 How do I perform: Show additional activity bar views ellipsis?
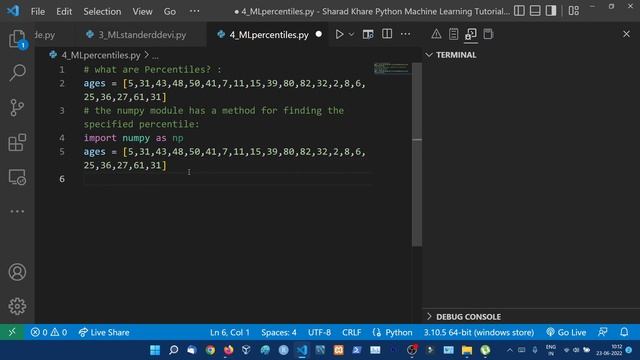(17, 211)
